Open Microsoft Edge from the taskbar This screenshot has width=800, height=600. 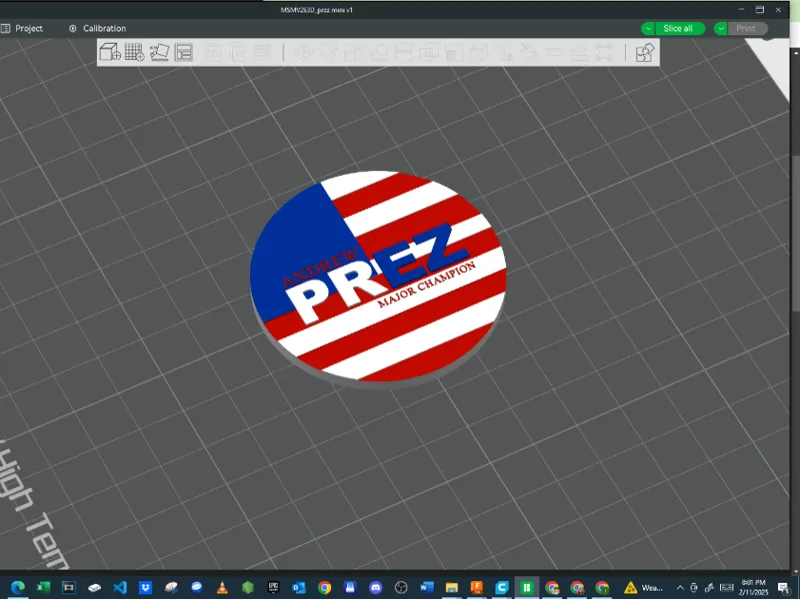click(18, 587)
